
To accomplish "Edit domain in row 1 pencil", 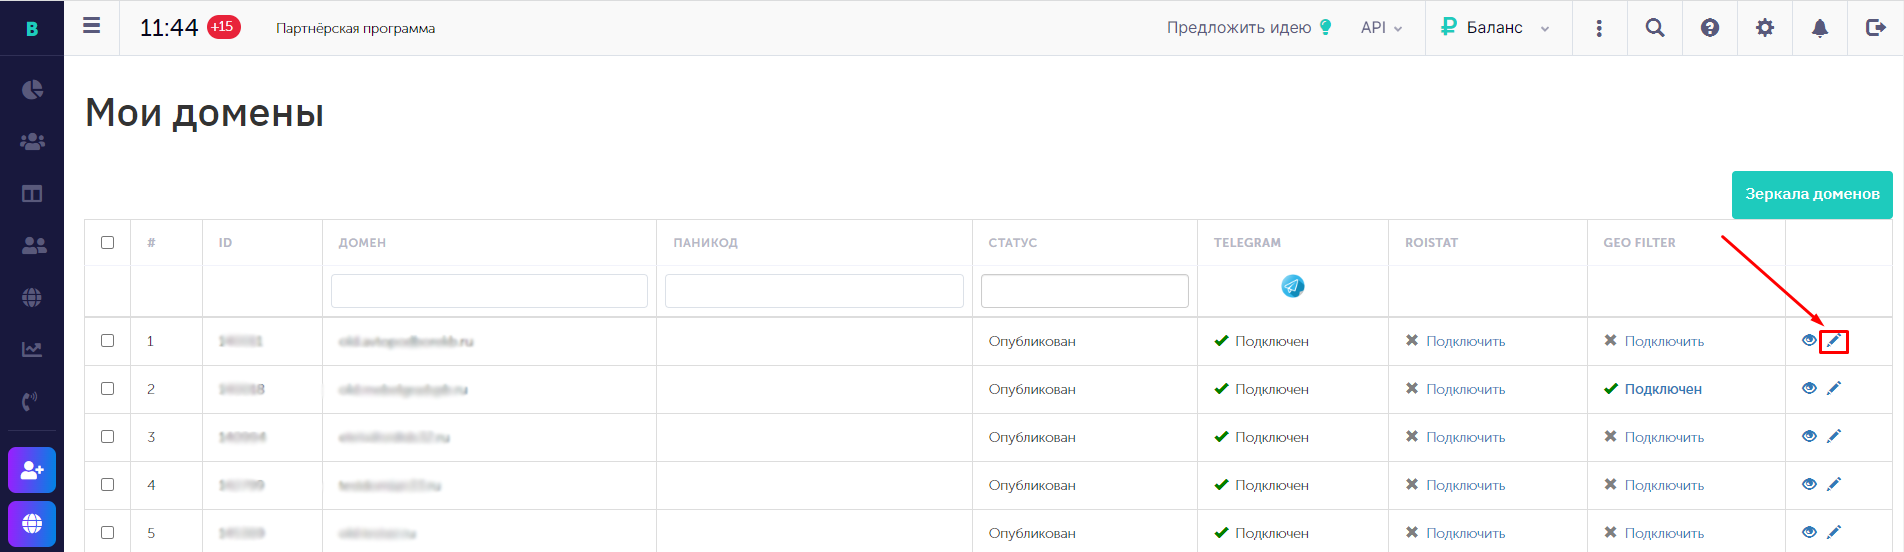I will tap(1833, 341).
